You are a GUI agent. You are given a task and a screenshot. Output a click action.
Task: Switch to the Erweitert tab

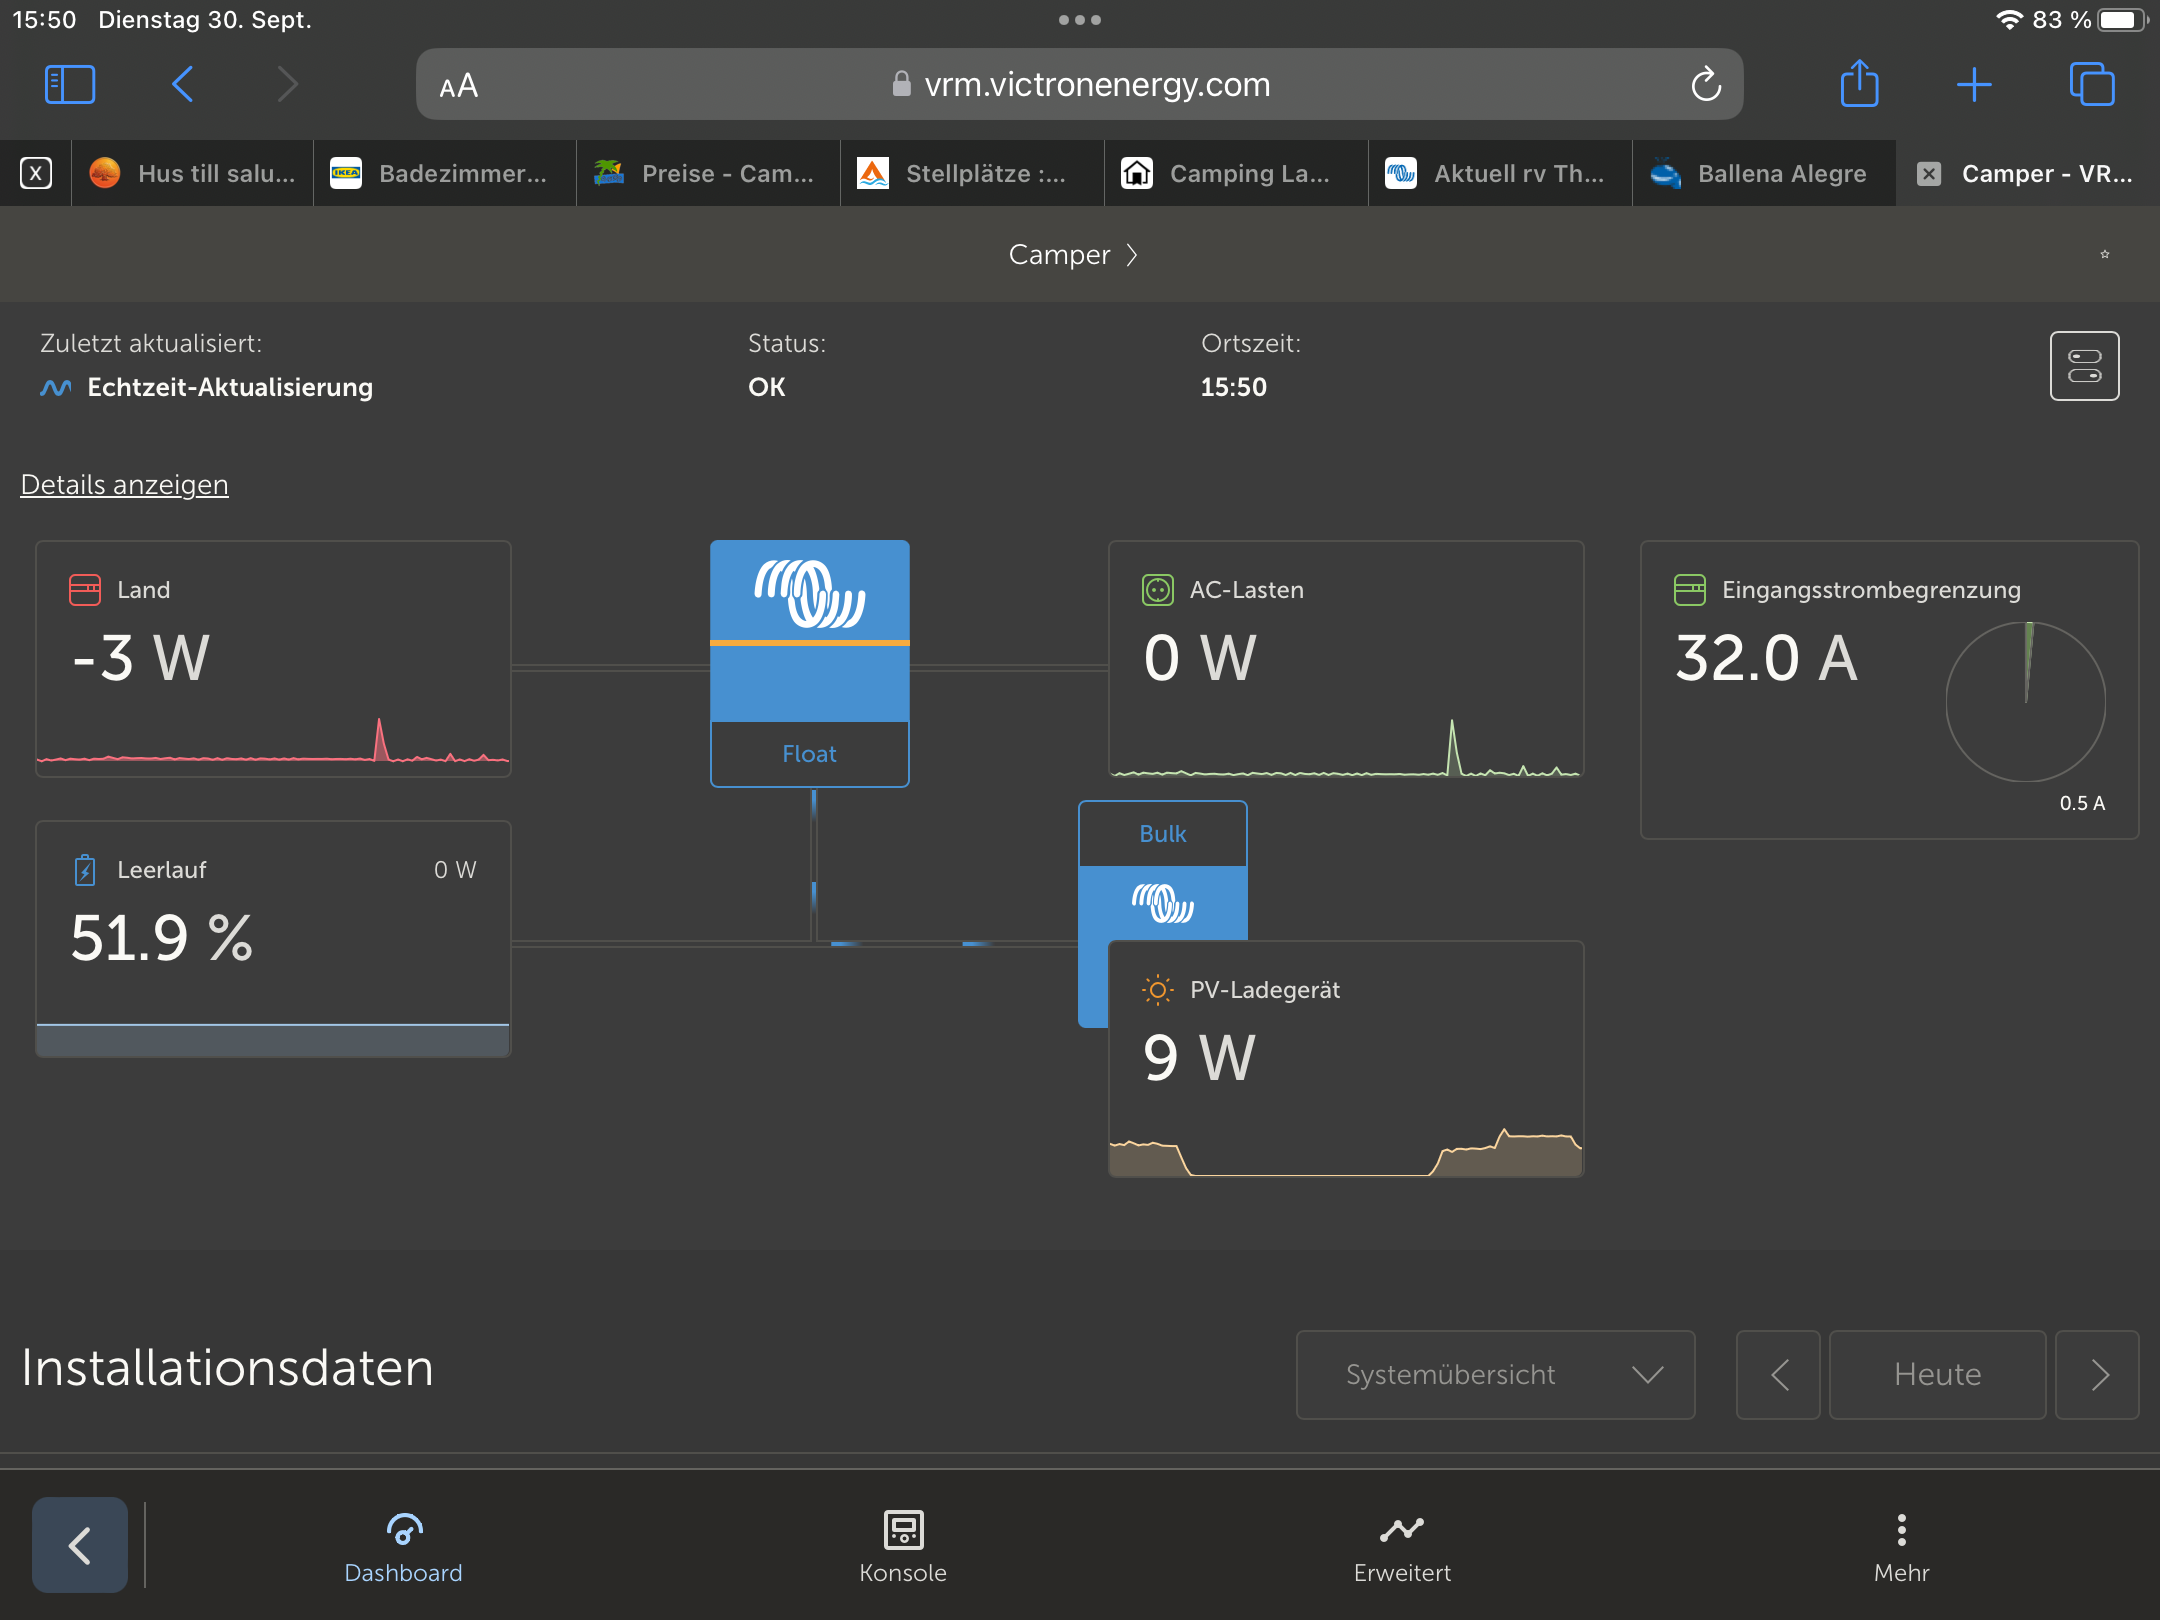pos(1402,1546)
